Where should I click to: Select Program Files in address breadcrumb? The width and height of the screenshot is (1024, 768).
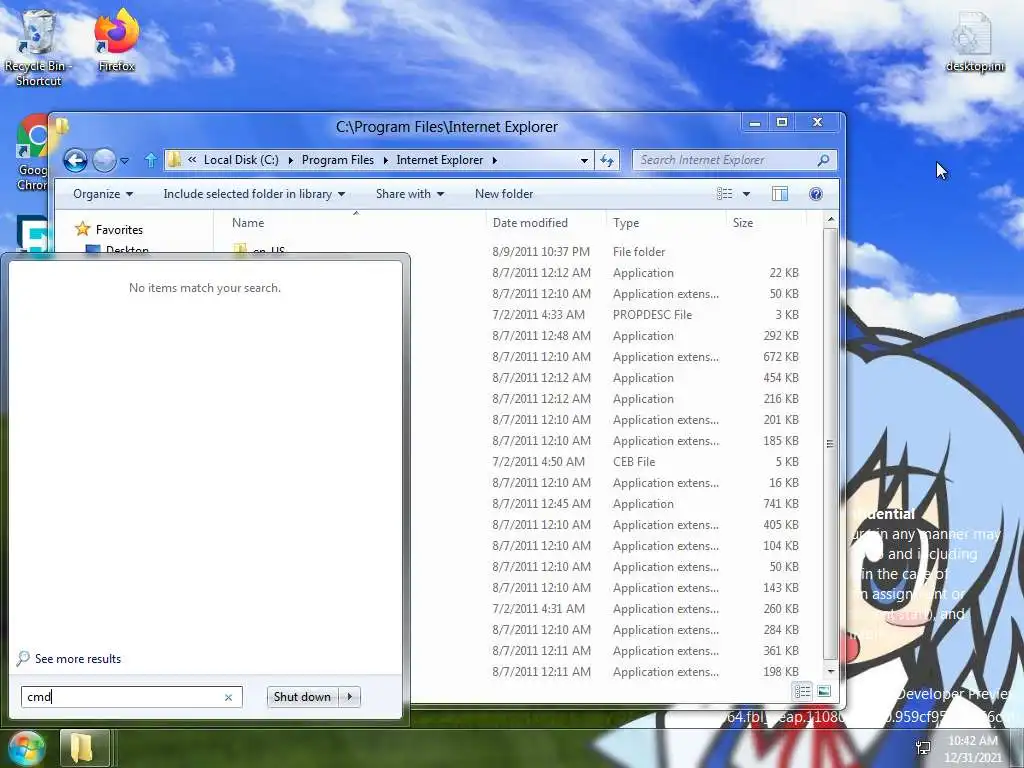[x=338, y=160]
